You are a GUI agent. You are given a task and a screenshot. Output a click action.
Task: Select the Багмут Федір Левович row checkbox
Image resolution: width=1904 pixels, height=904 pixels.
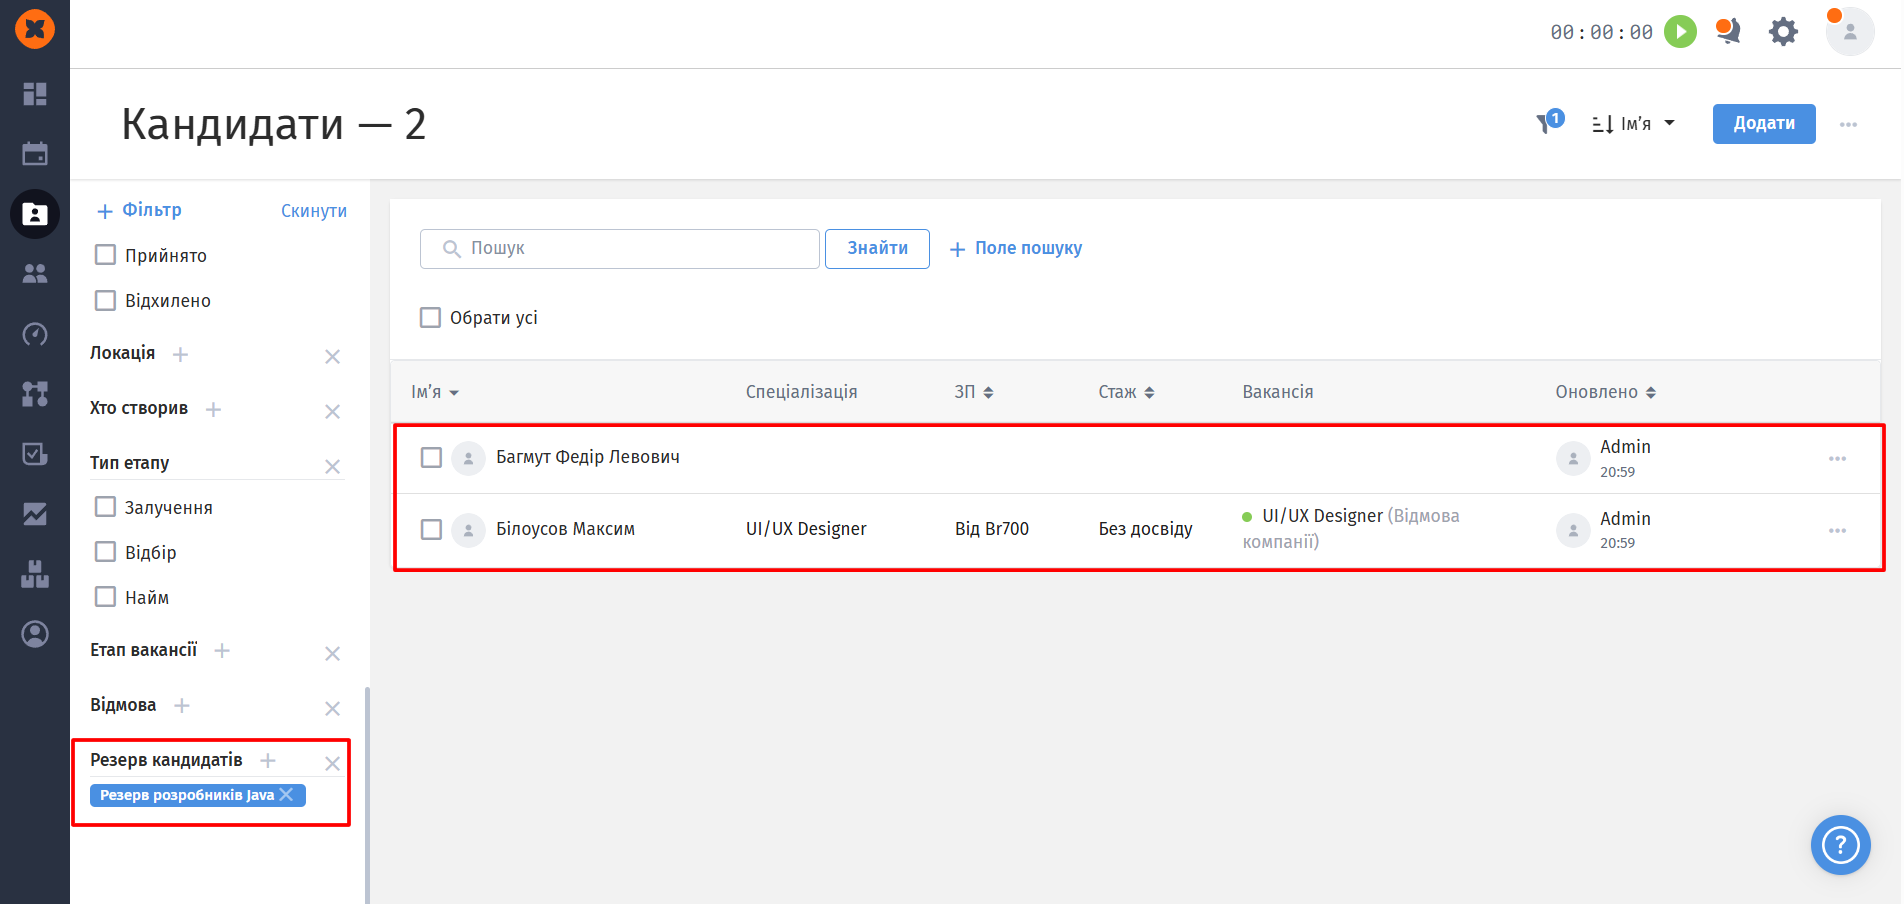click(431, 457)
